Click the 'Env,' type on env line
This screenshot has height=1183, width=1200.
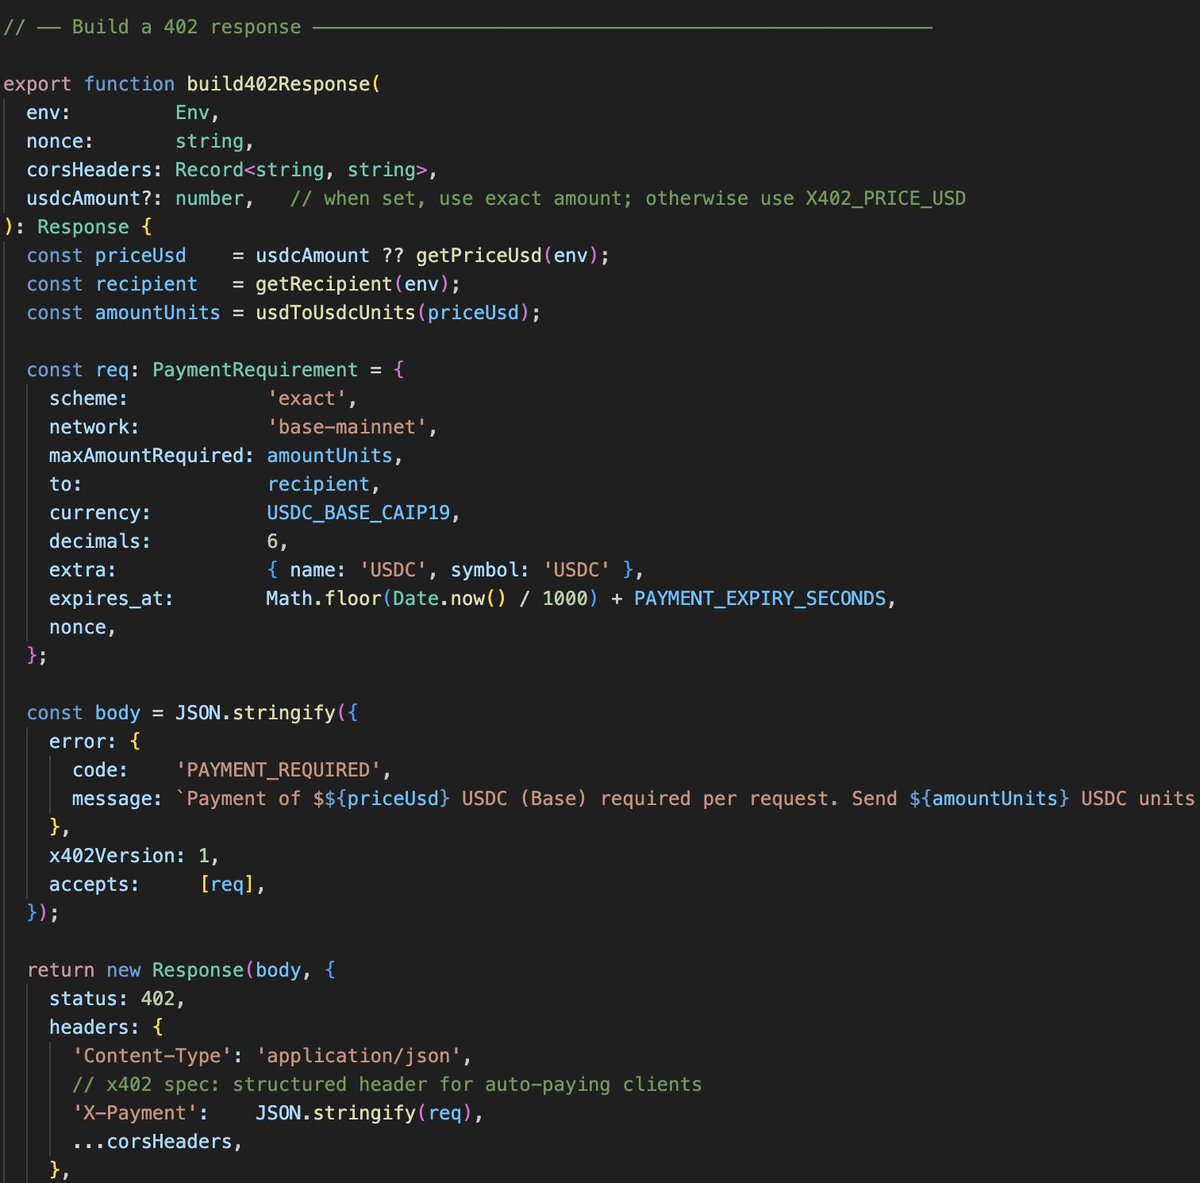(x=198, y=112)
